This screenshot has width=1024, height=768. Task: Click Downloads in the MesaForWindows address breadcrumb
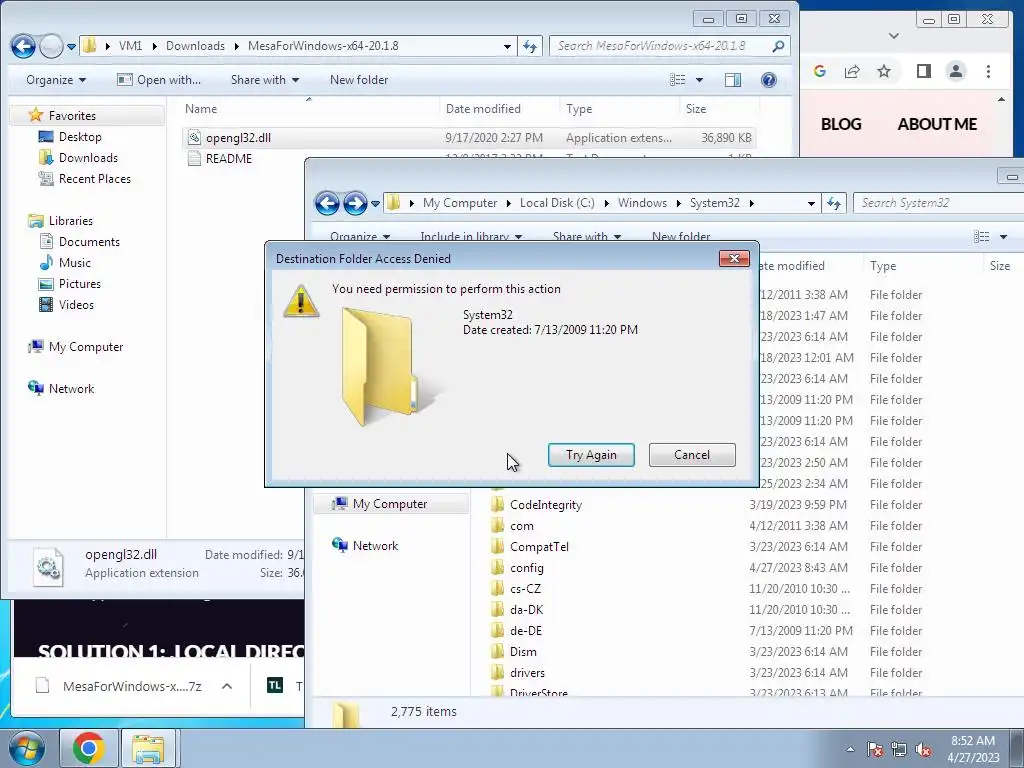(195, 46)
